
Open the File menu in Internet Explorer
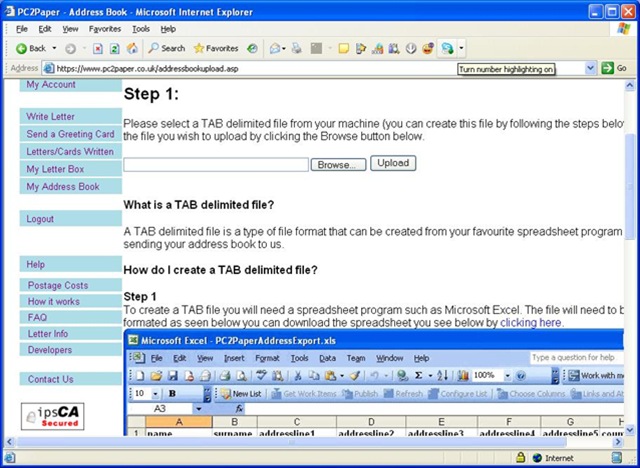pyautogui.click(x=22, y=29)
